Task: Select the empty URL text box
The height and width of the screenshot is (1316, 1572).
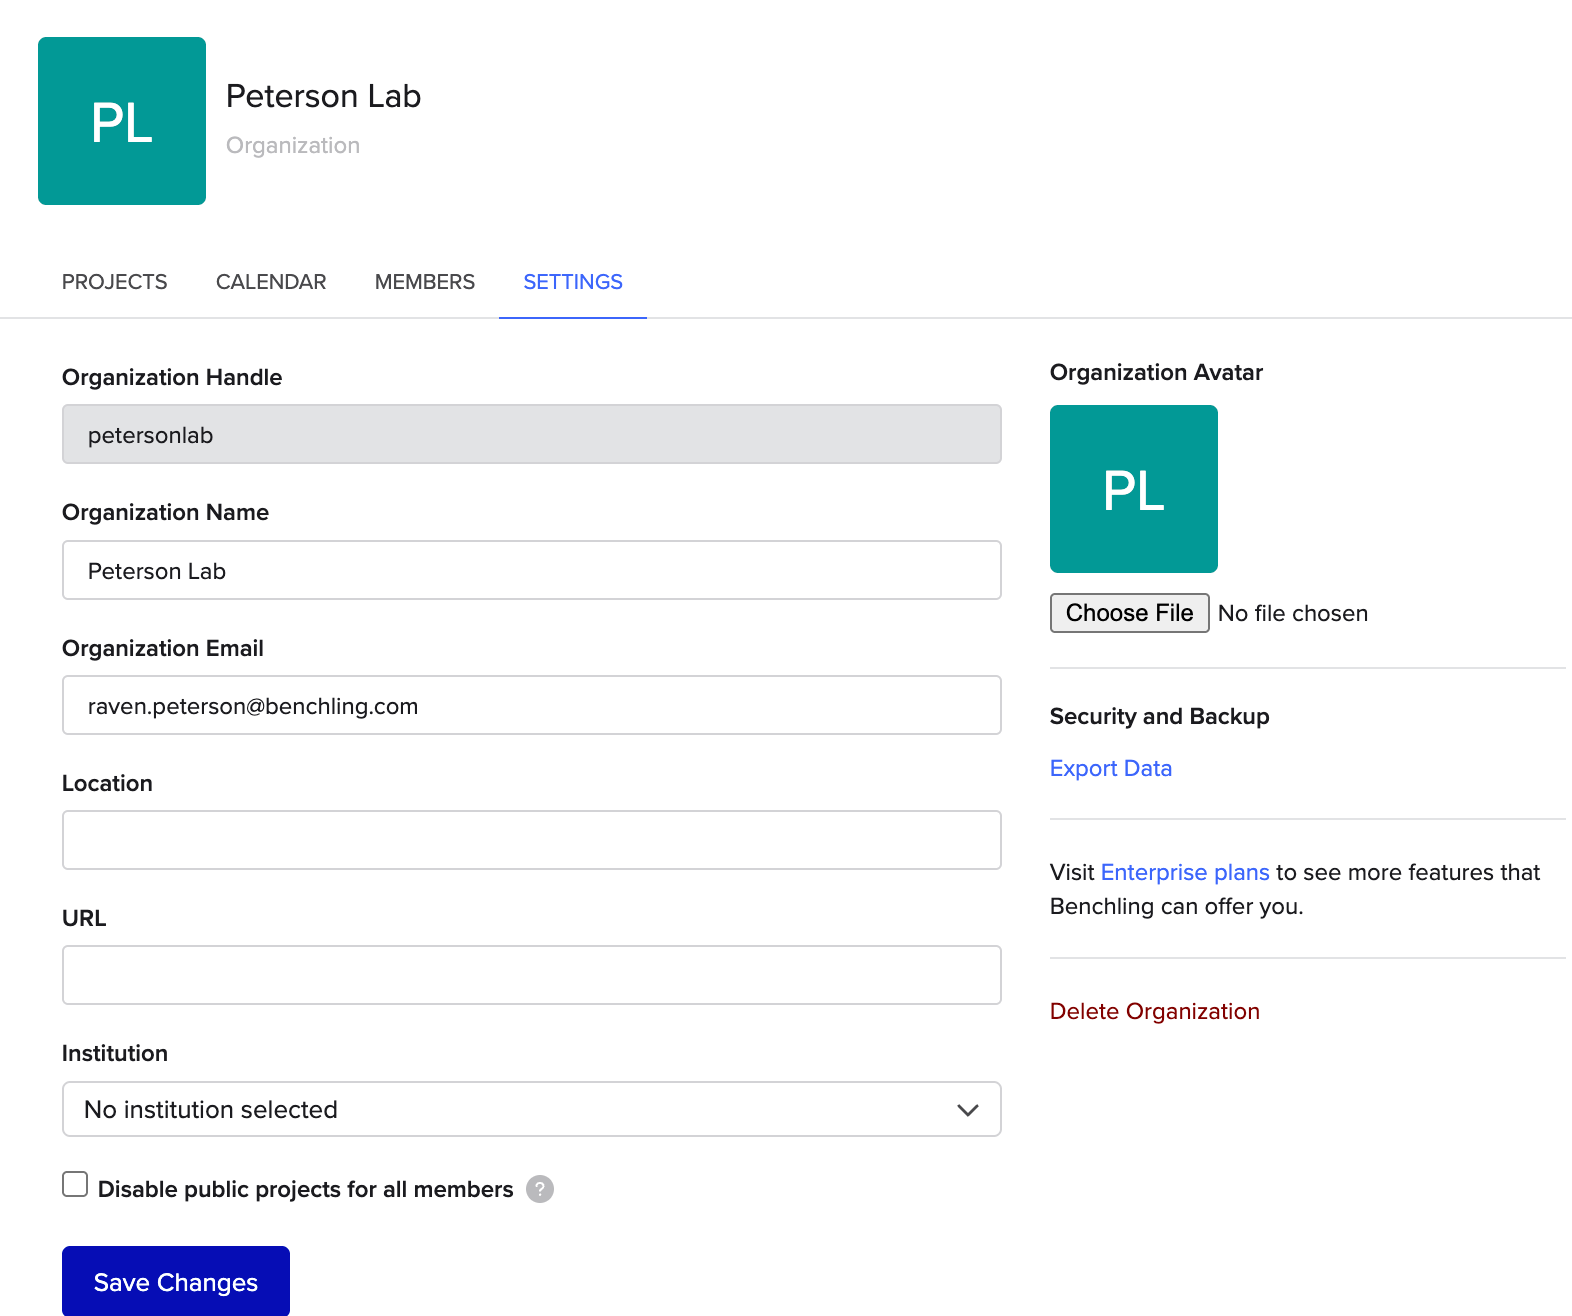Action: coord(531,975)
